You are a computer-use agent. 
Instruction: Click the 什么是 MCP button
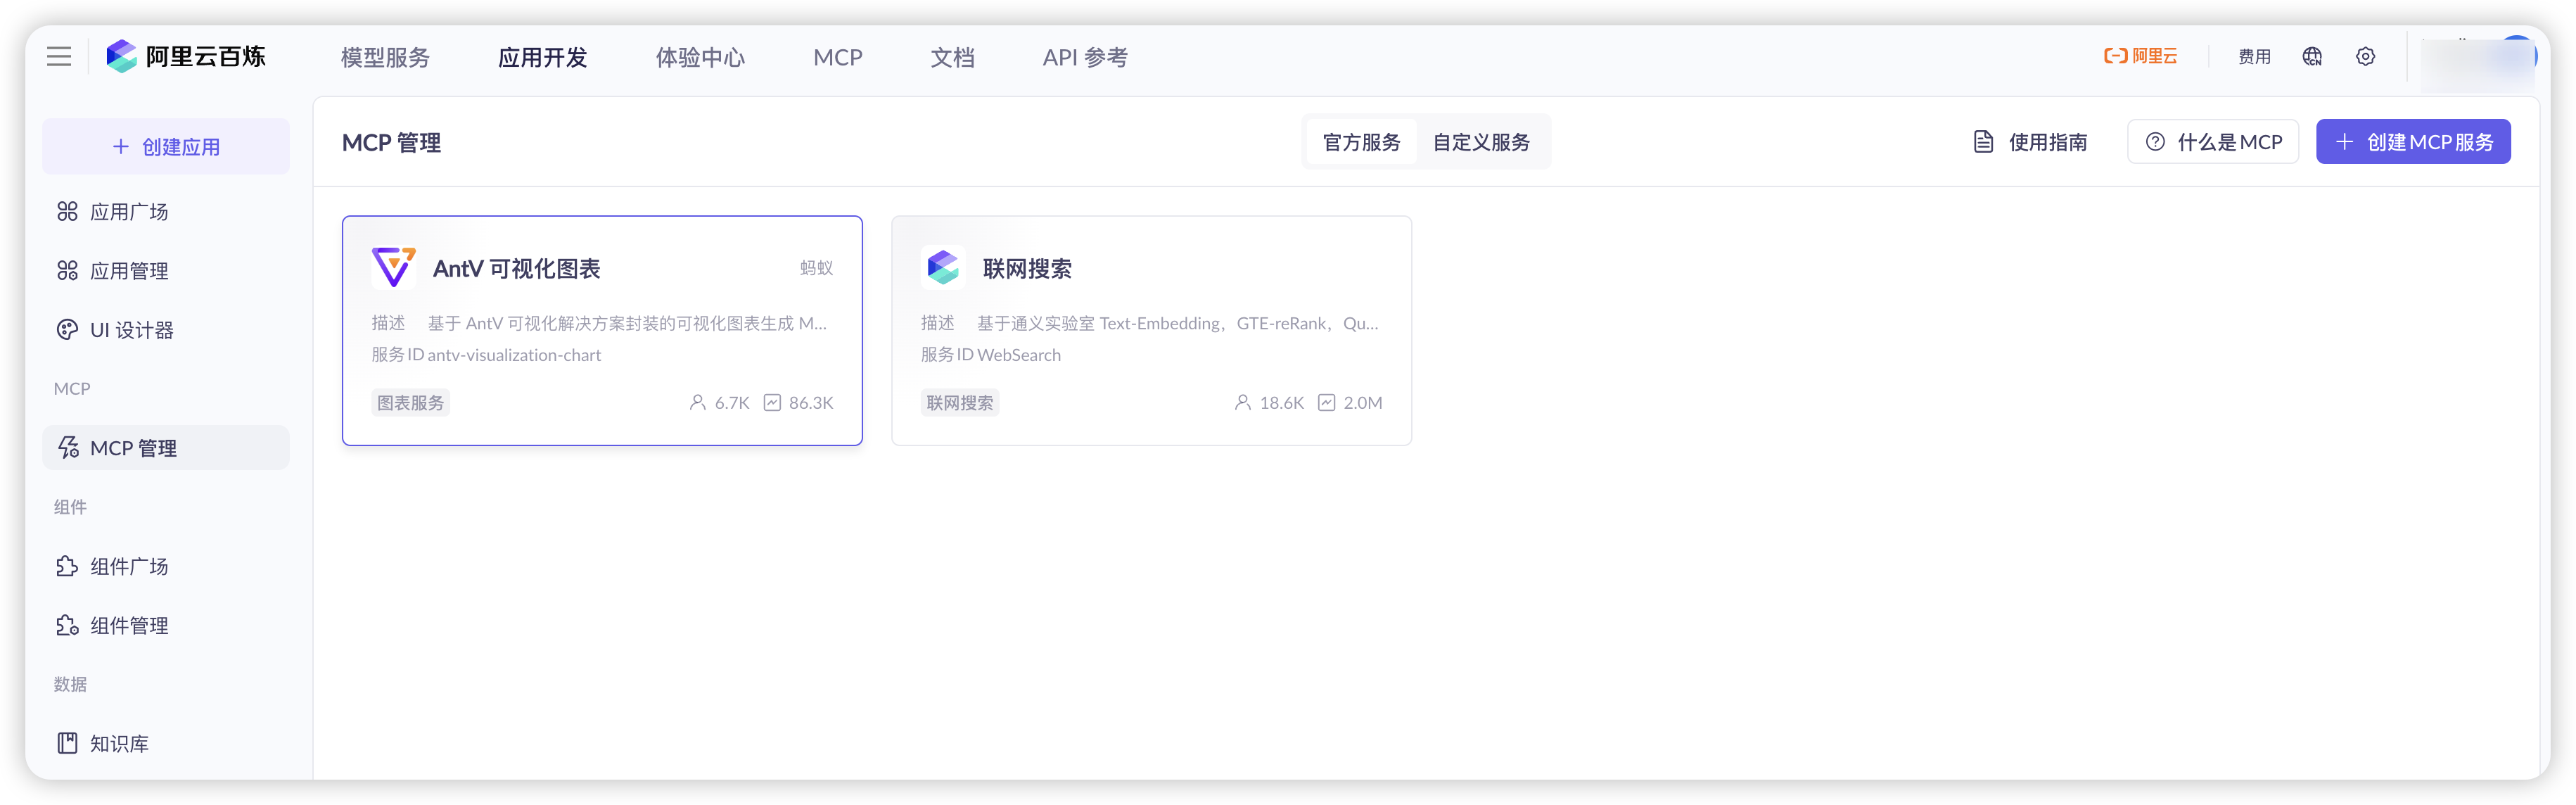tap(2212, 142)
